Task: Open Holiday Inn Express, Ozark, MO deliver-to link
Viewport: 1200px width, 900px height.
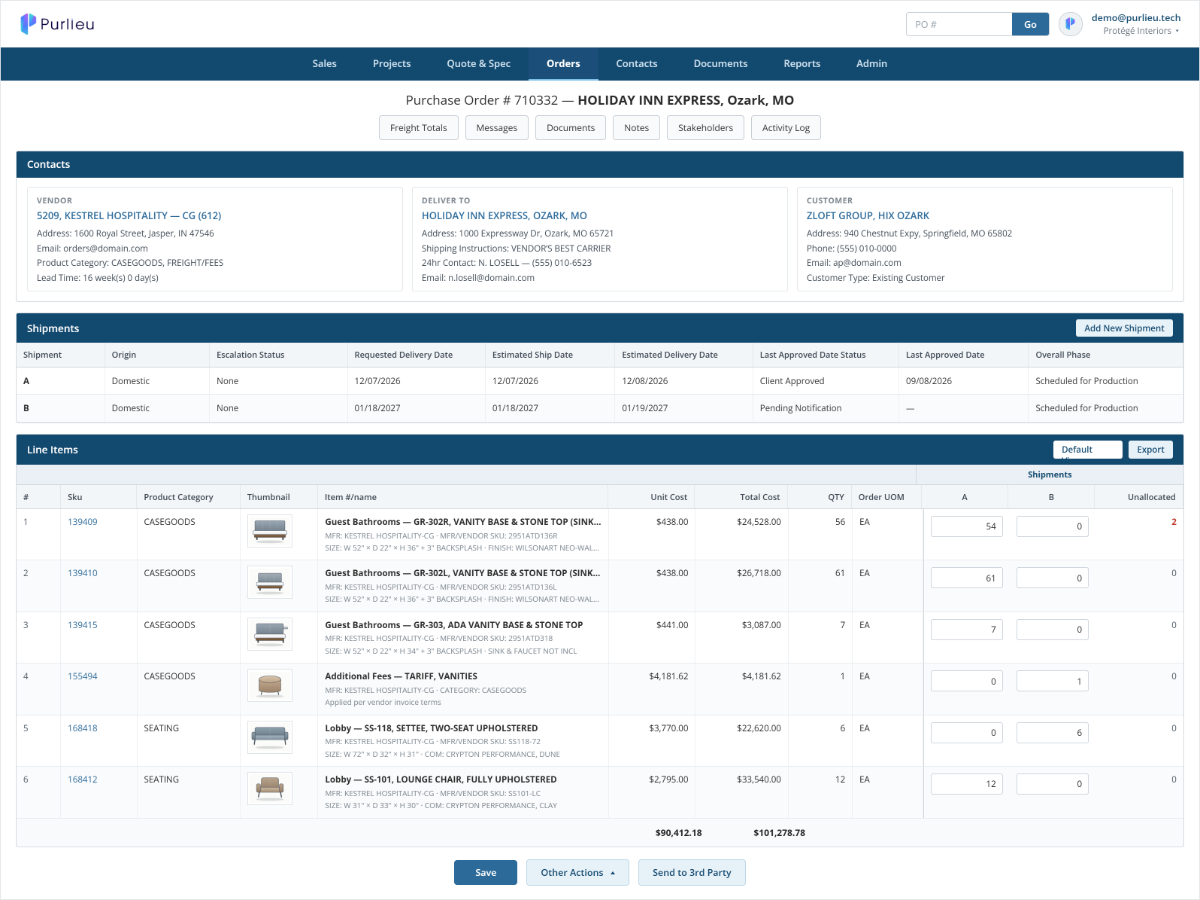Action: click(504, 215)
